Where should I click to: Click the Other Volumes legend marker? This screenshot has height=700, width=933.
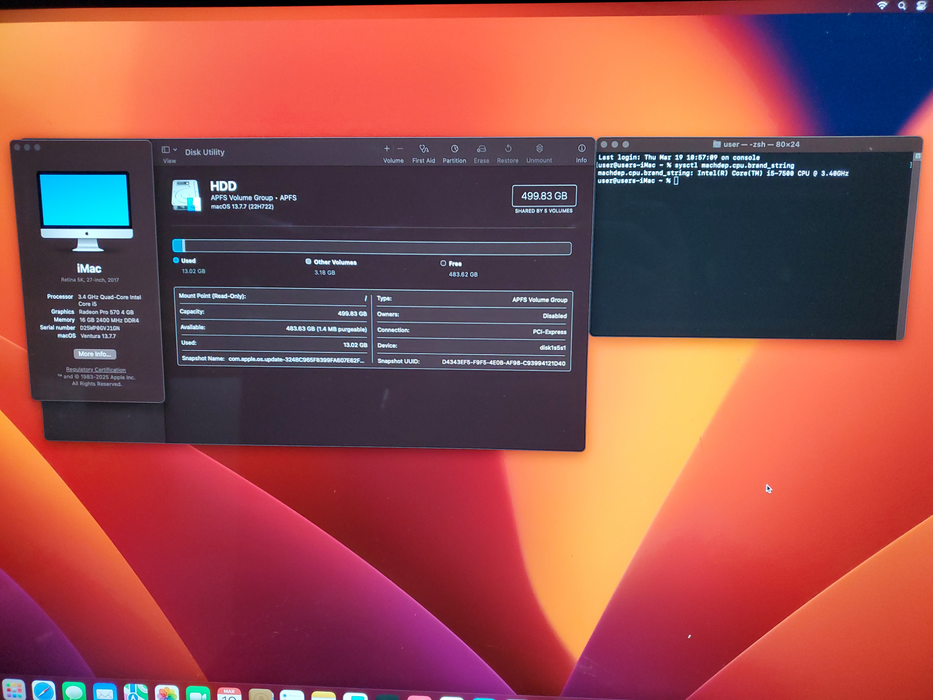pos(308,261)
